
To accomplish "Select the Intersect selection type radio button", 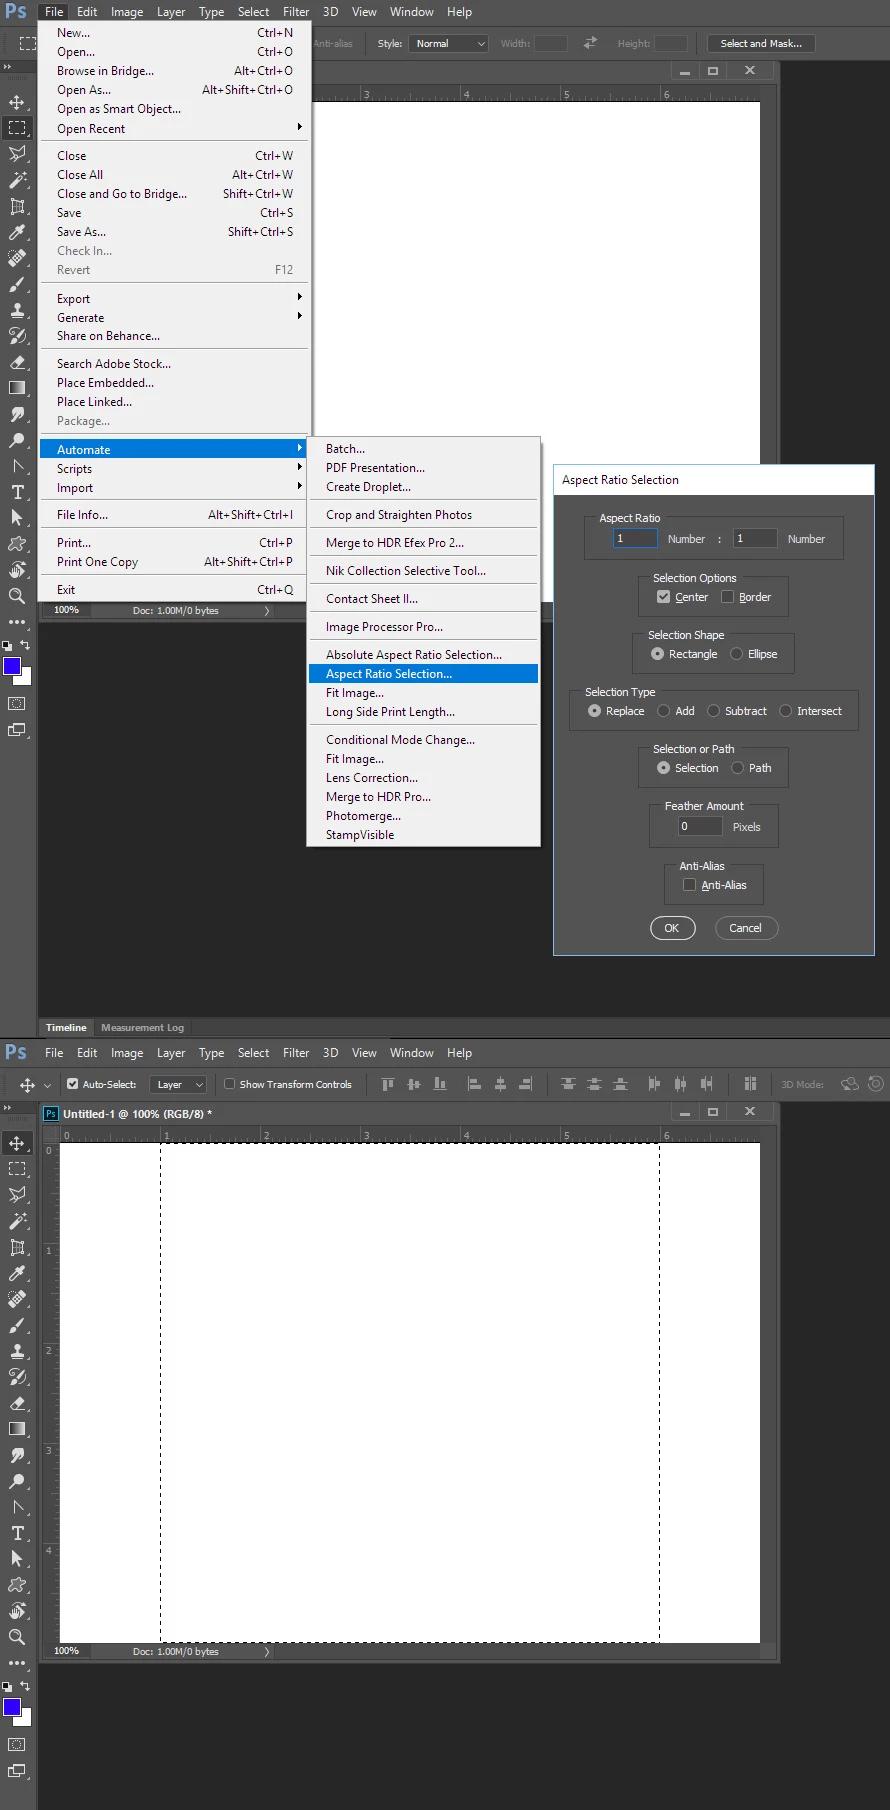I will pyautogui.click(x=786, y=711).
